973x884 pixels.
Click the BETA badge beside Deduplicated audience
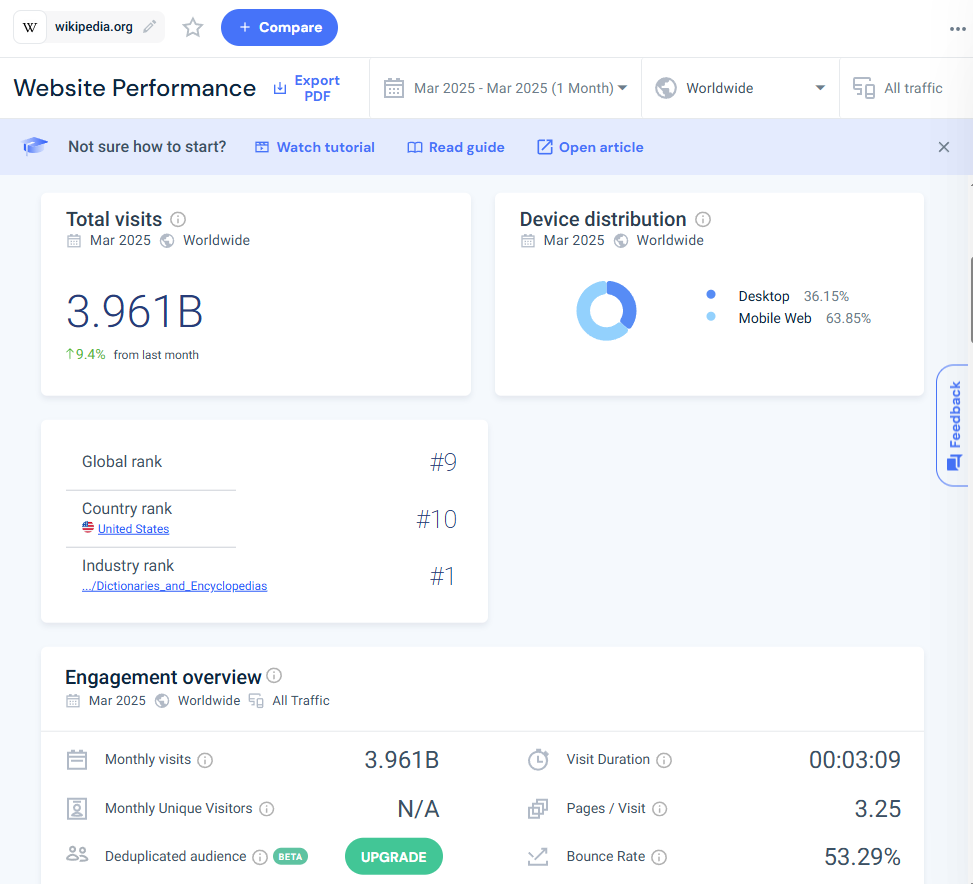coord(290,857)
